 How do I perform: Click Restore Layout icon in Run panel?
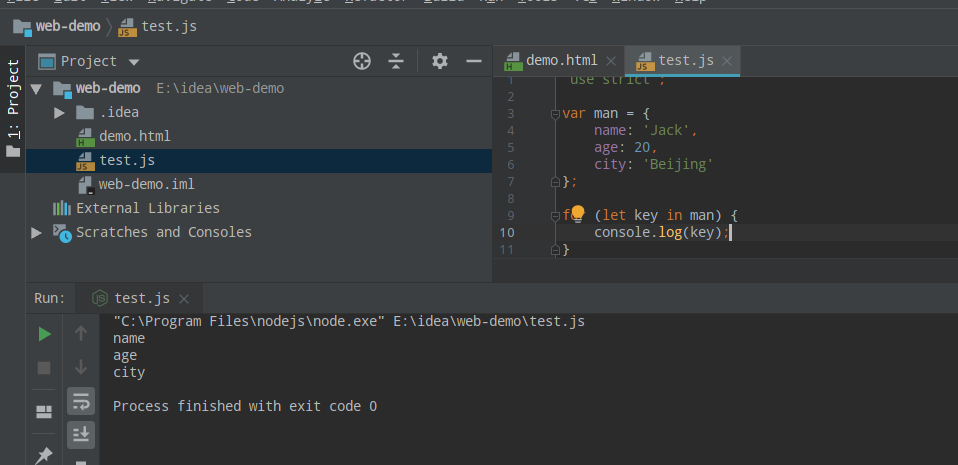(x=44, y=412)
